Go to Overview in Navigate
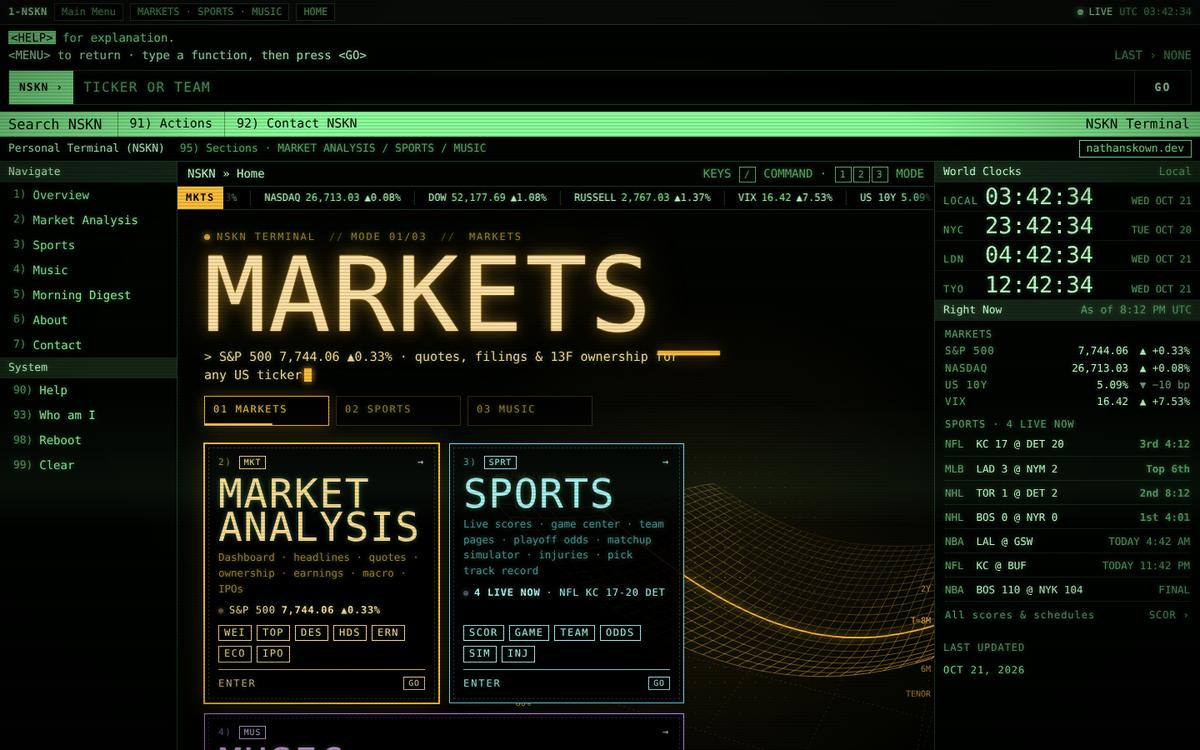This screenshot has height=750, width=1200. point(88,195)
